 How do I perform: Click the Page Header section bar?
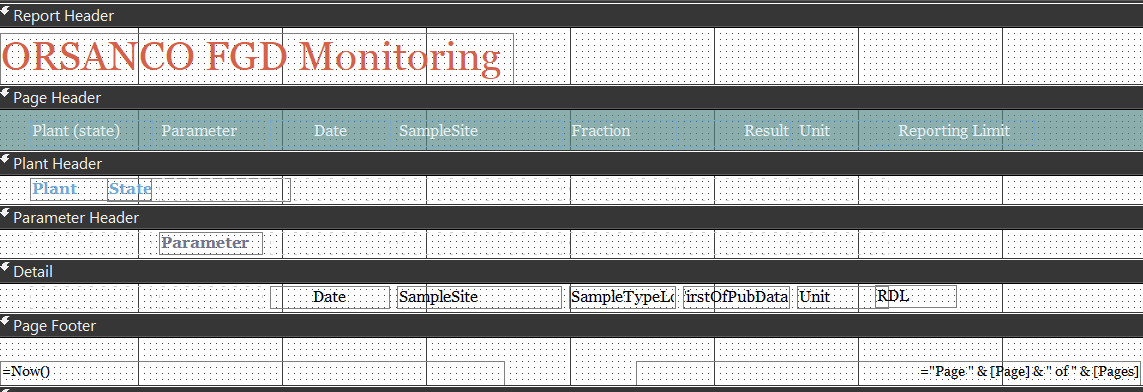click(572, 98)
